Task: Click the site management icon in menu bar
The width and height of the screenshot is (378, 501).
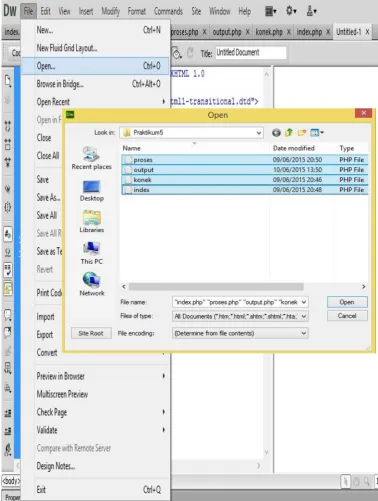Action: (x=312, y=11)
